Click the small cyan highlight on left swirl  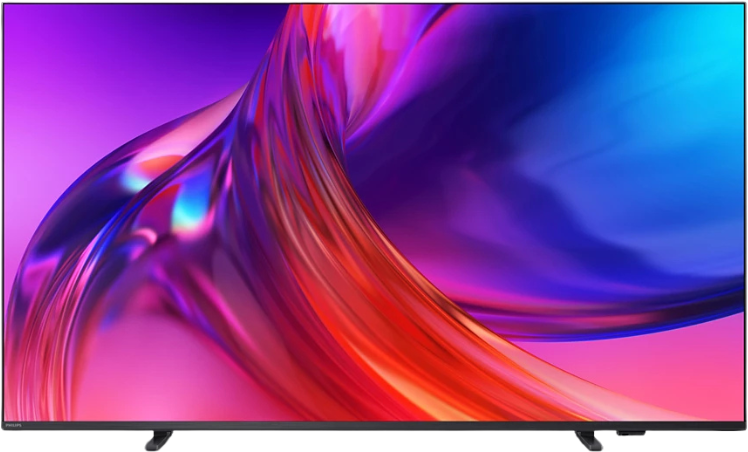point(185,215)
